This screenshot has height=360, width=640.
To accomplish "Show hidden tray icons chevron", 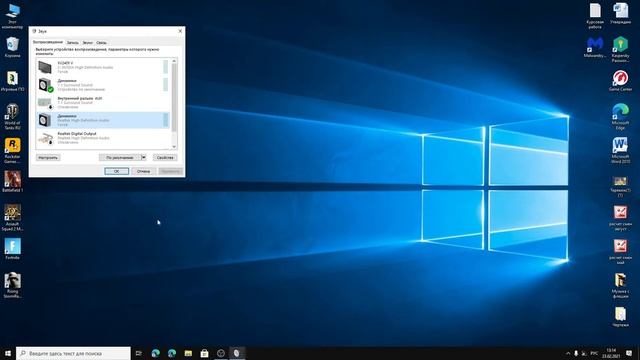I will click(x=568, y=353).
